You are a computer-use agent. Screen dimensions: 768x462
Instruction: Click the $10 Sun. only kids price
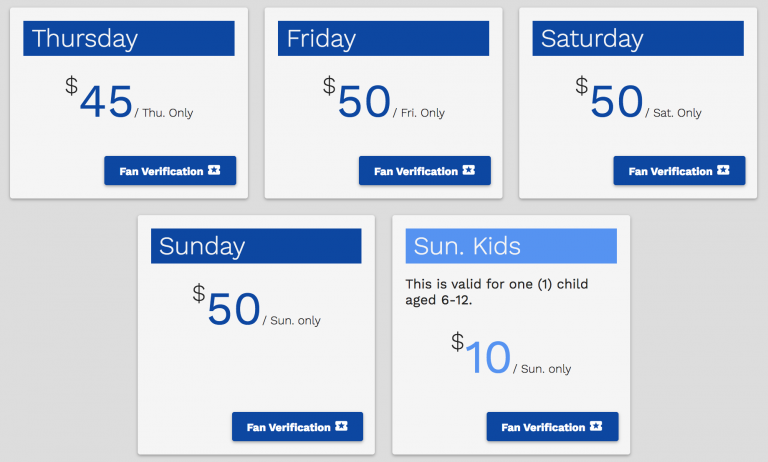coord(511,354)
